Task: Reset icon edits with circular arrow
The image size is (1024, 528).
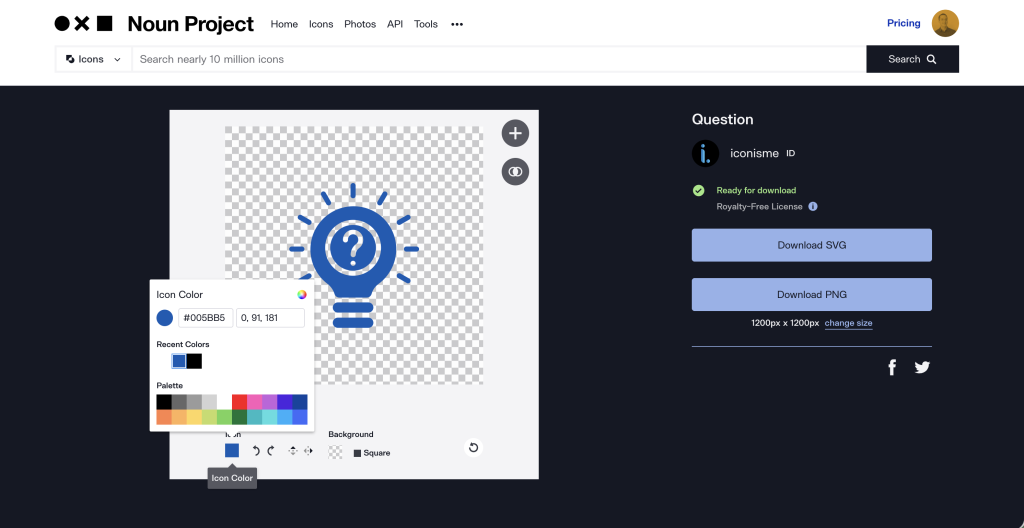Action: tap(473, 448)
